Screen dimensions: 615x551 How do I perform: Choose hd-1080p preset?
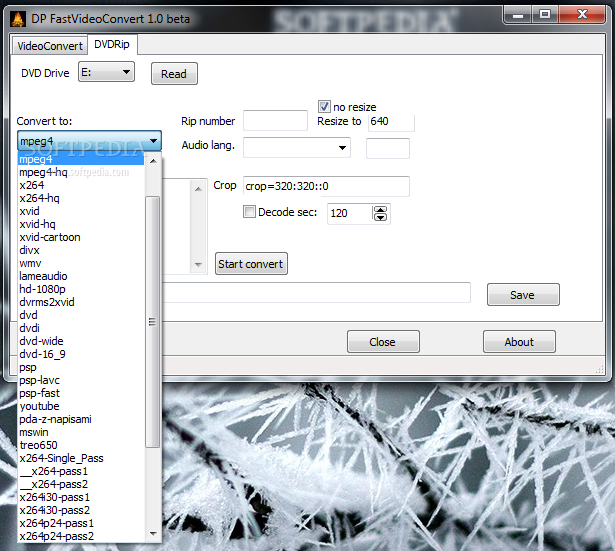tap(81, 289)
